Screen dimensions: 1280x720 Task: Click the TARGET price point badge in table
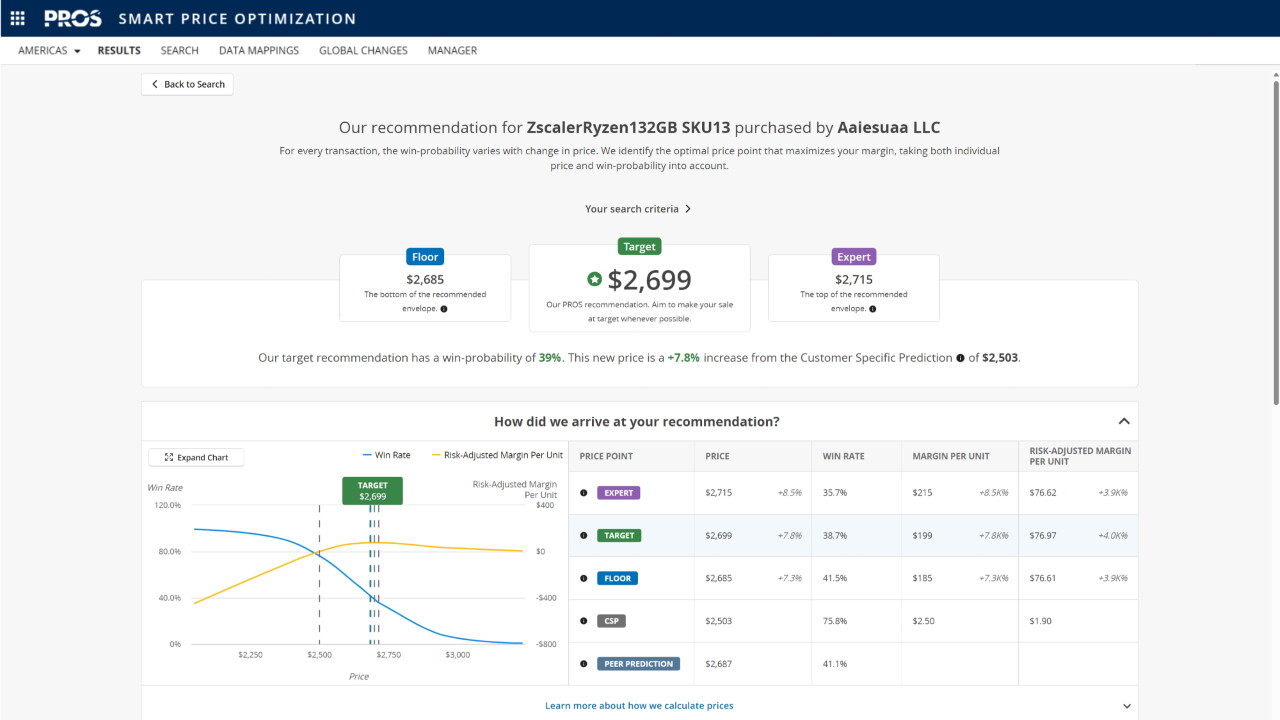[x=619, y=536]
